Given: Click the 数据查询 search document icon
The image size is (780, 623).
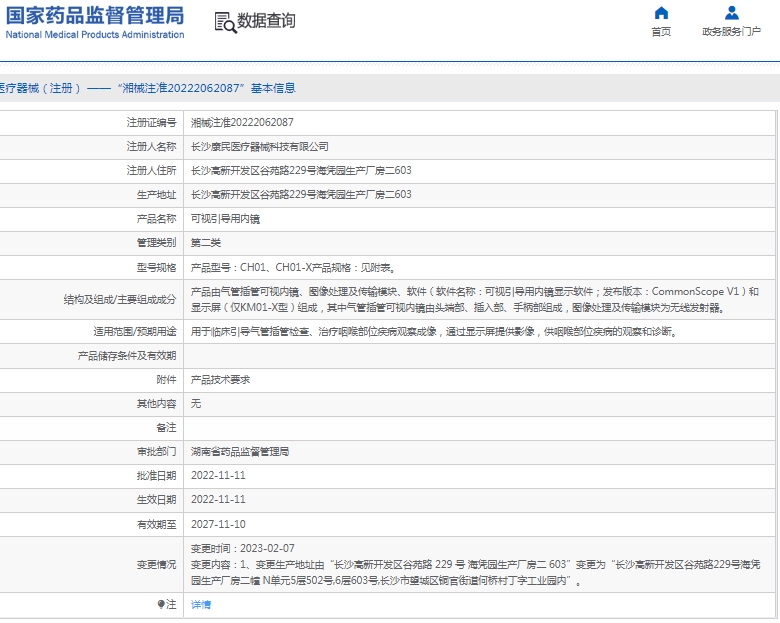Looking at the screenshot, I should pyautogui.click(x=225, y=22).
